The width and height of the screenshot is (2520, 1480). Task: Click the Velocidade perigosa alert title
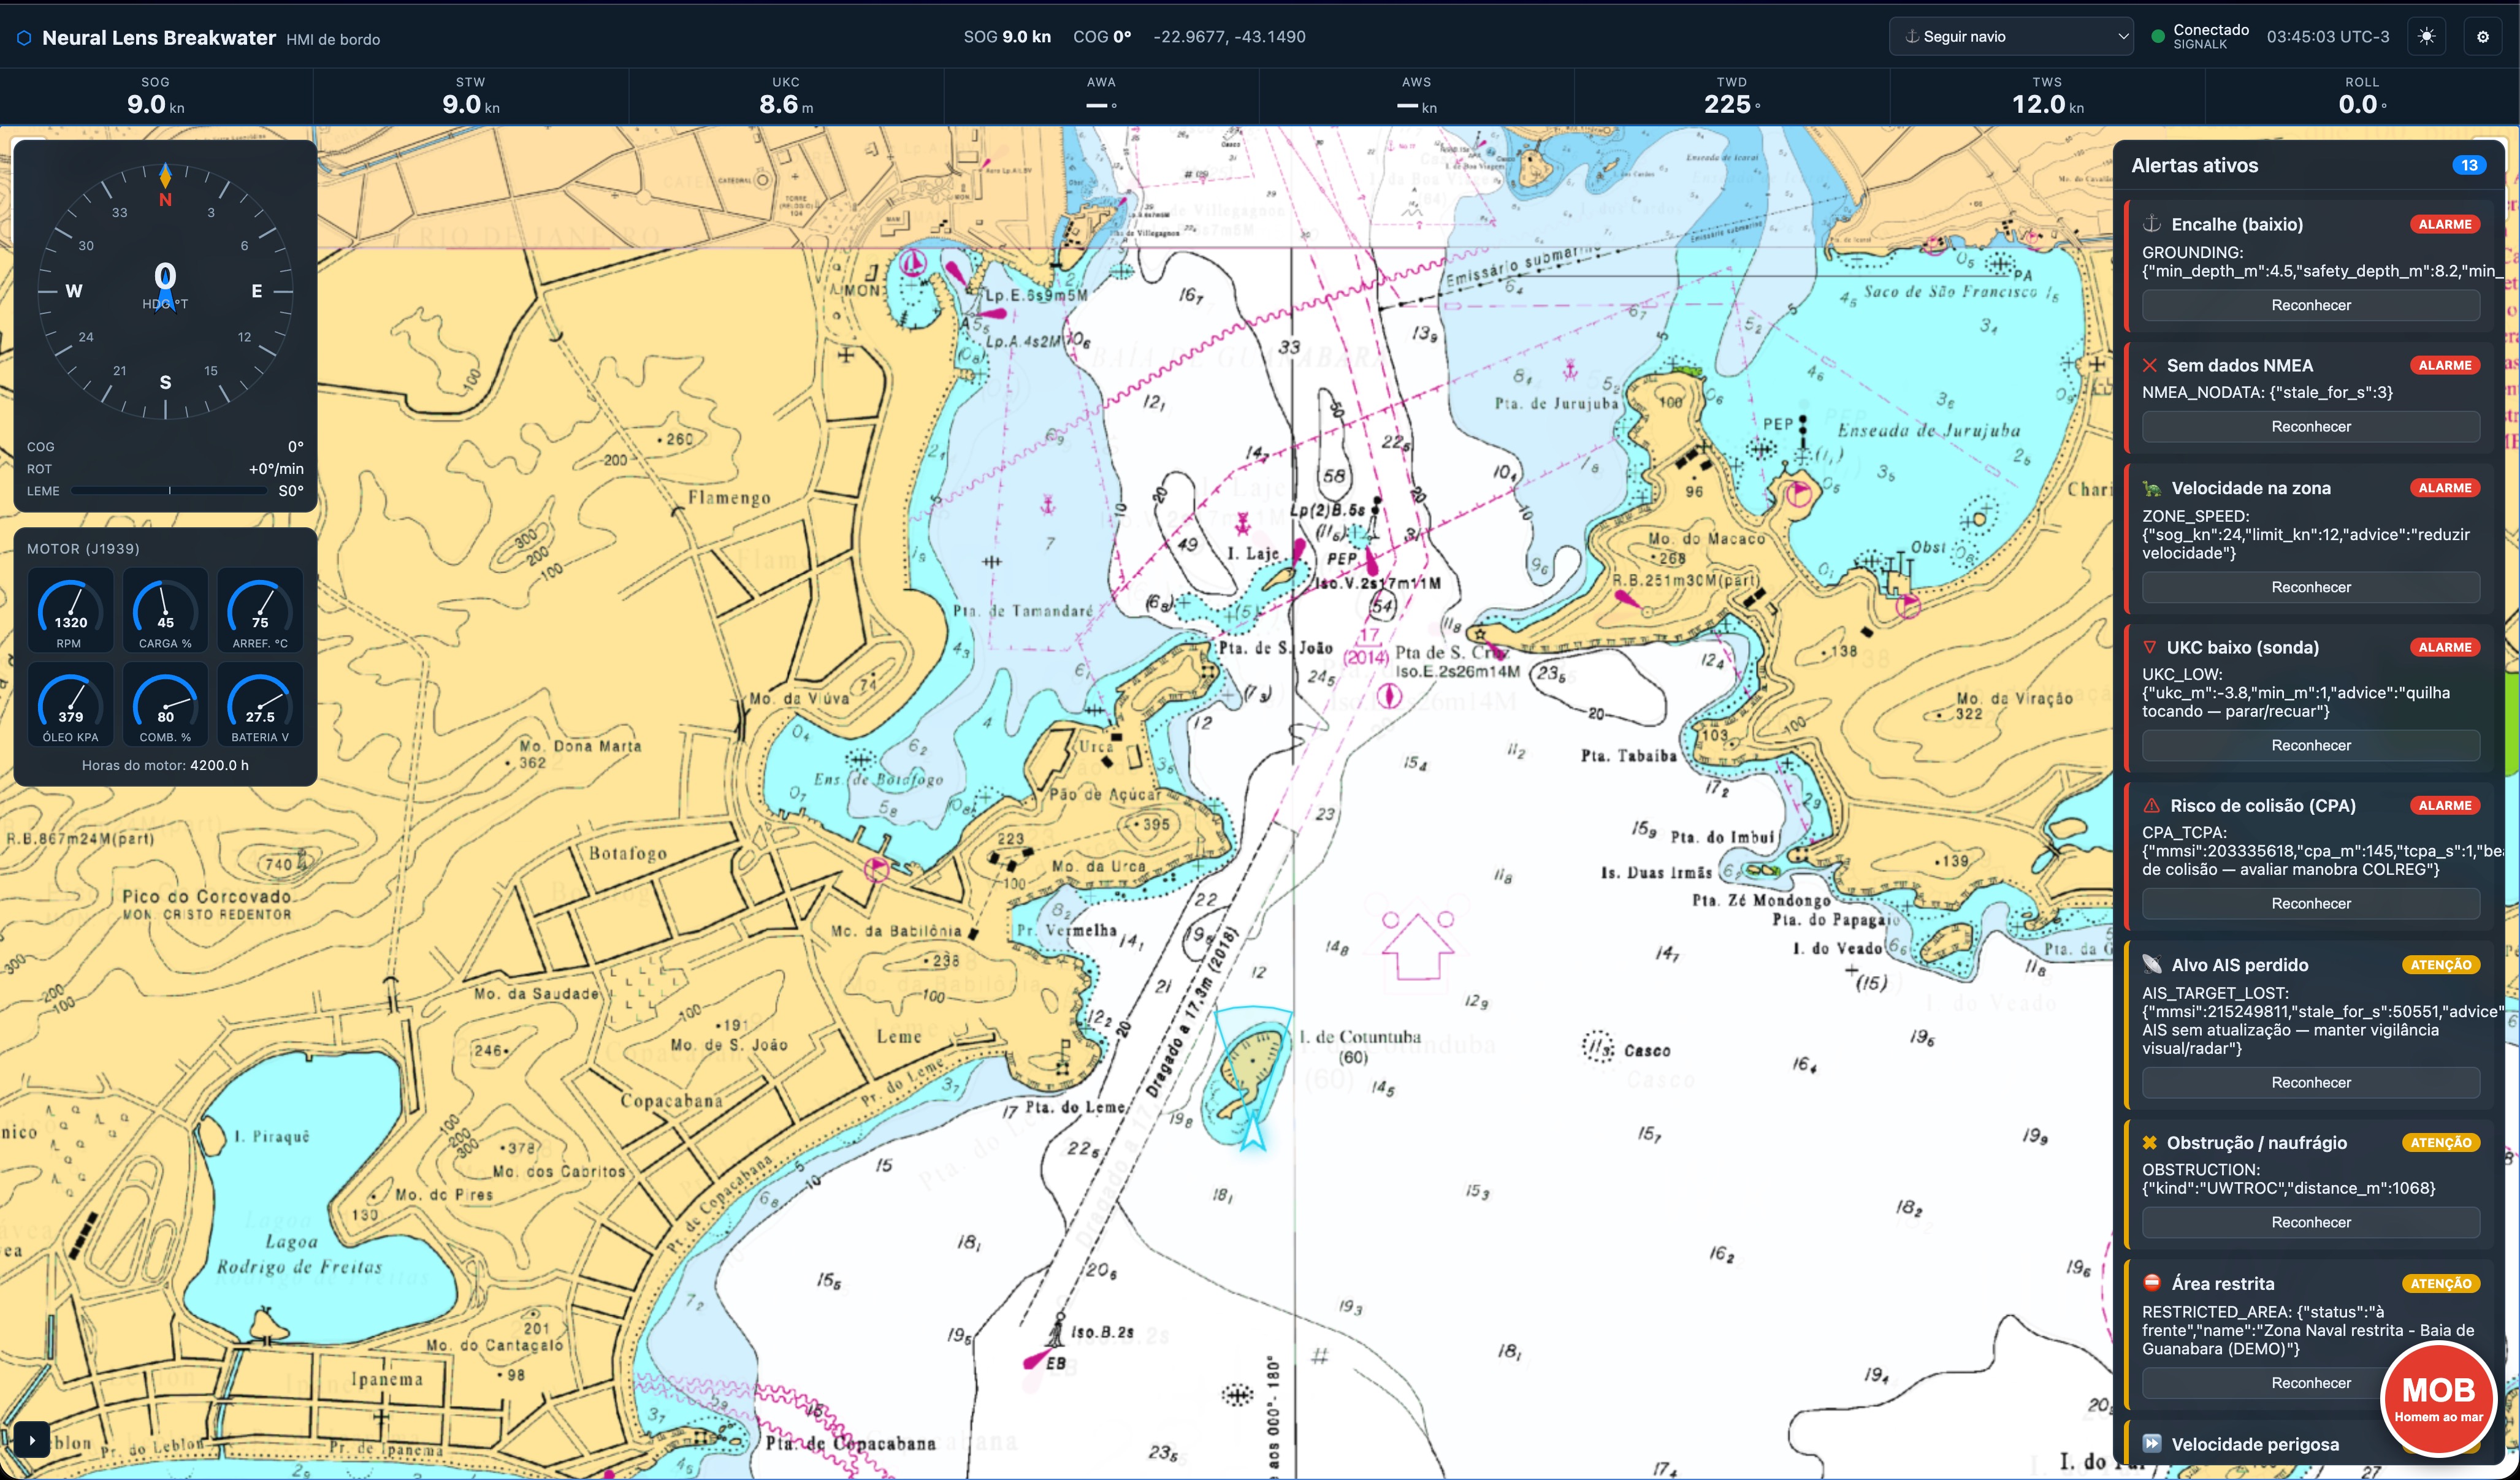click(x=2254, y=1444)
